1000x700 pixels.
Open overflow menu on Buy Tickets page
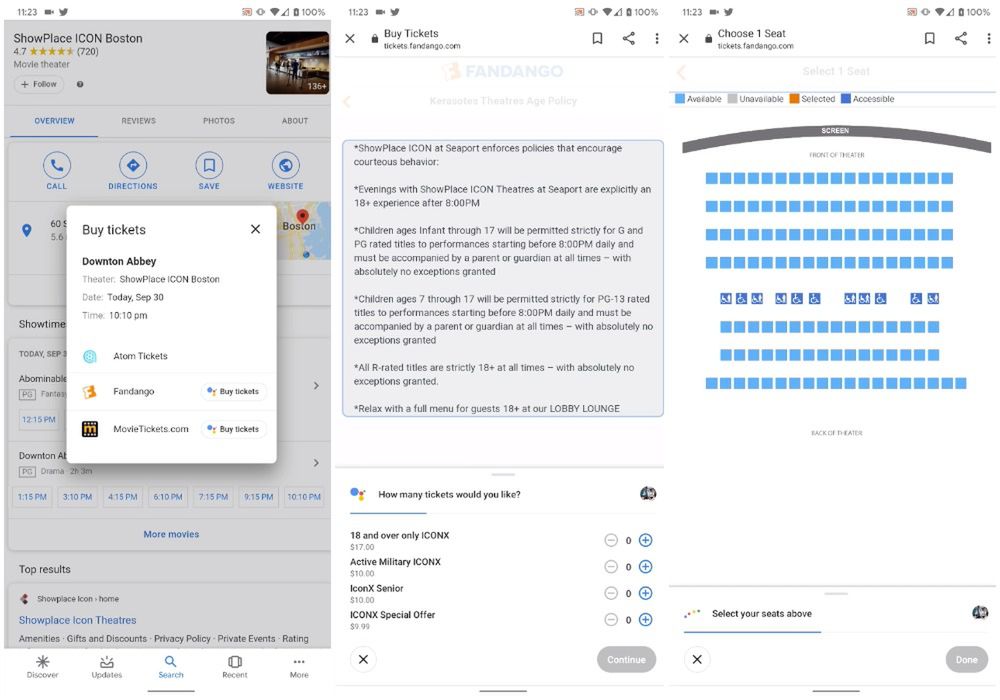coord(657,38)
